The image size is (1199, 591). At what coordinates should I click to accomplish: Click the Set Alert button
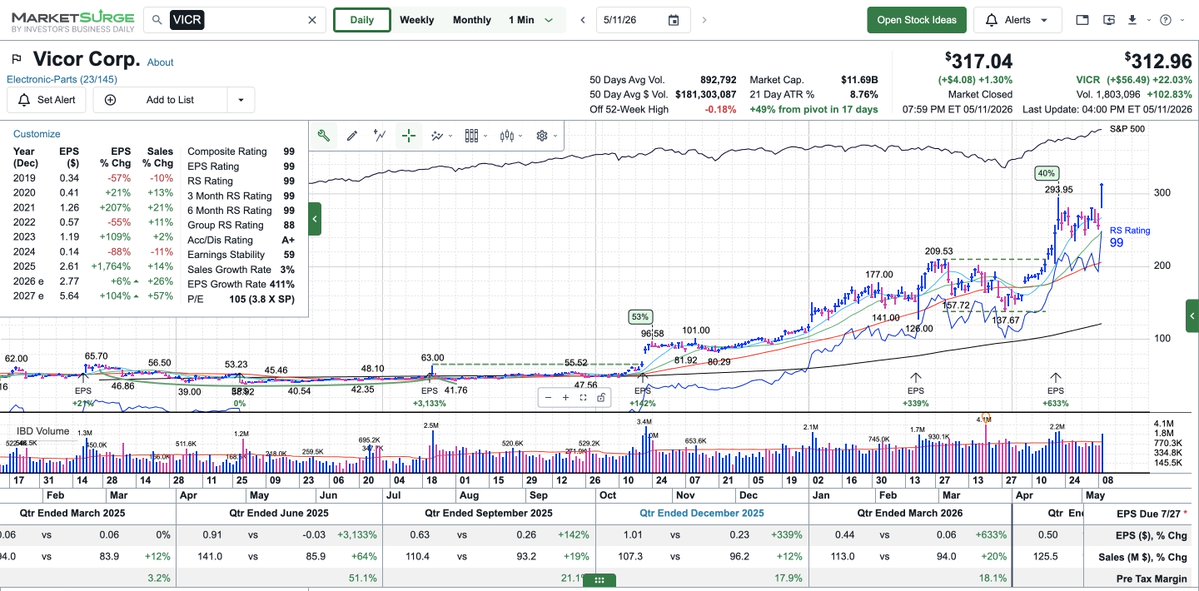pyautogui.click(x=47, y=99)
